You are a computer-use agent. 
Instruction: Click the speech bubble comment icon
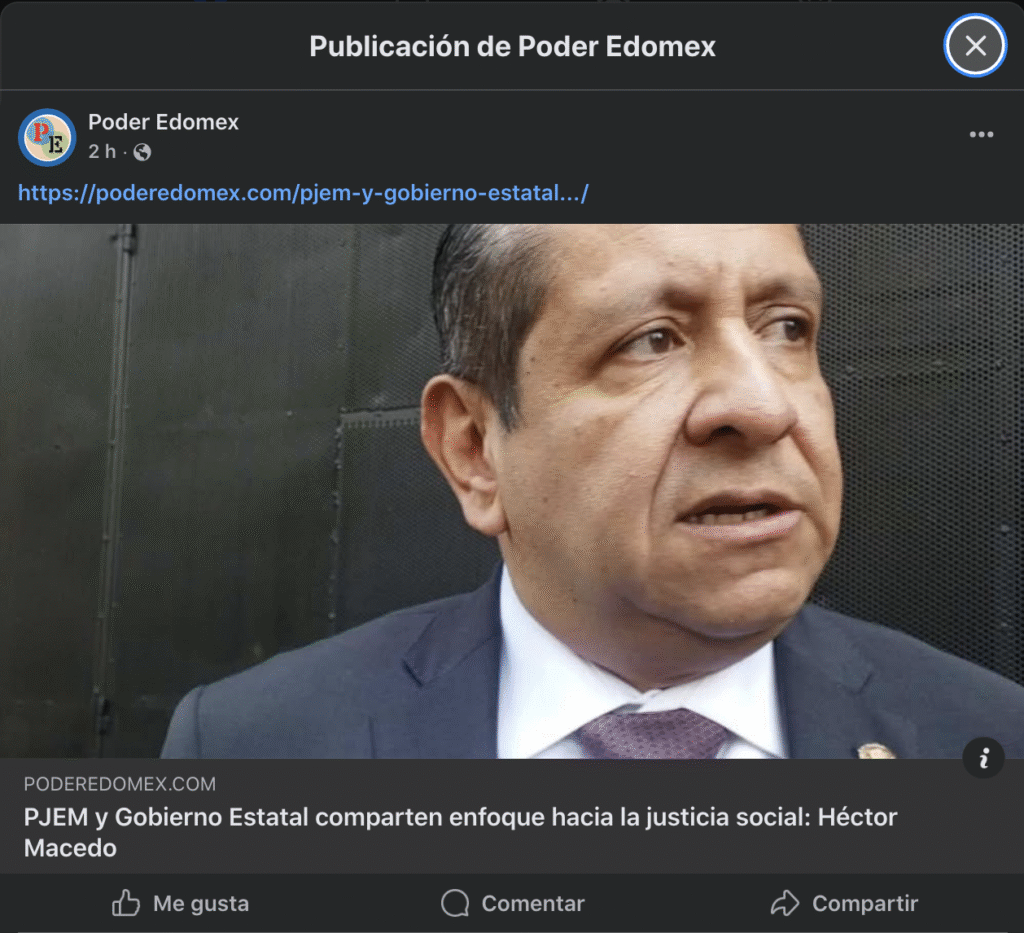(x=455, y=904)
